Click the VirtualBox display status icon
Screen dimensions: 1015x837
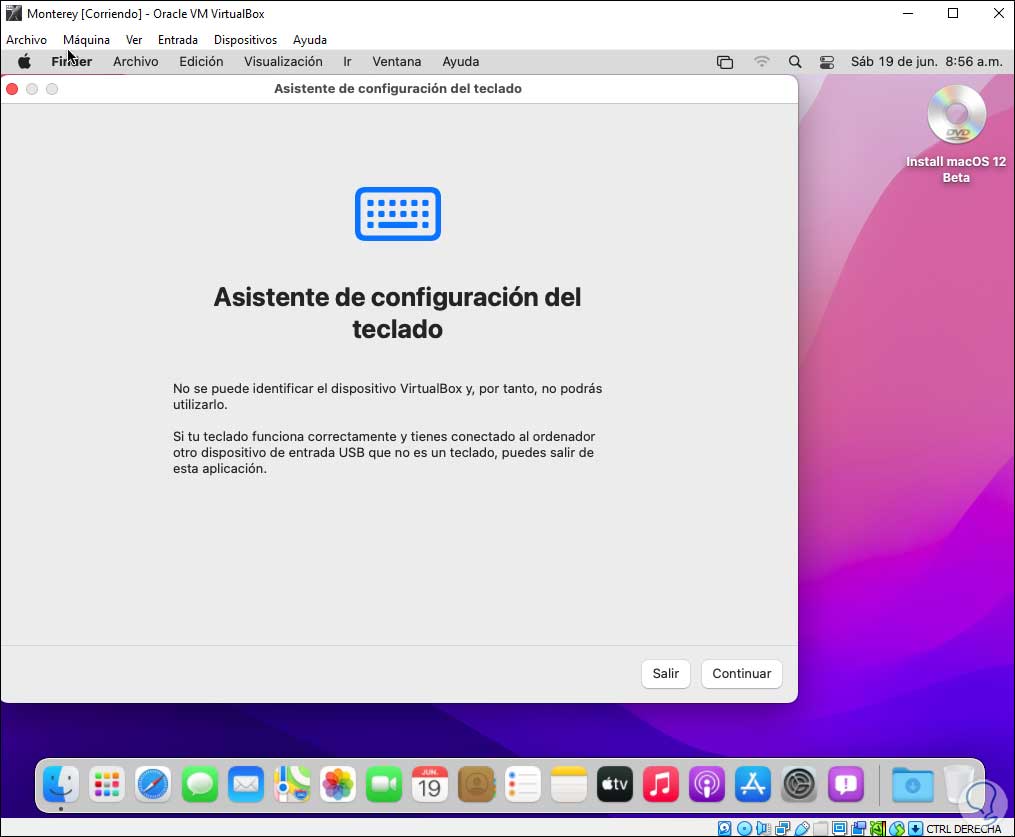pos(840,828)
